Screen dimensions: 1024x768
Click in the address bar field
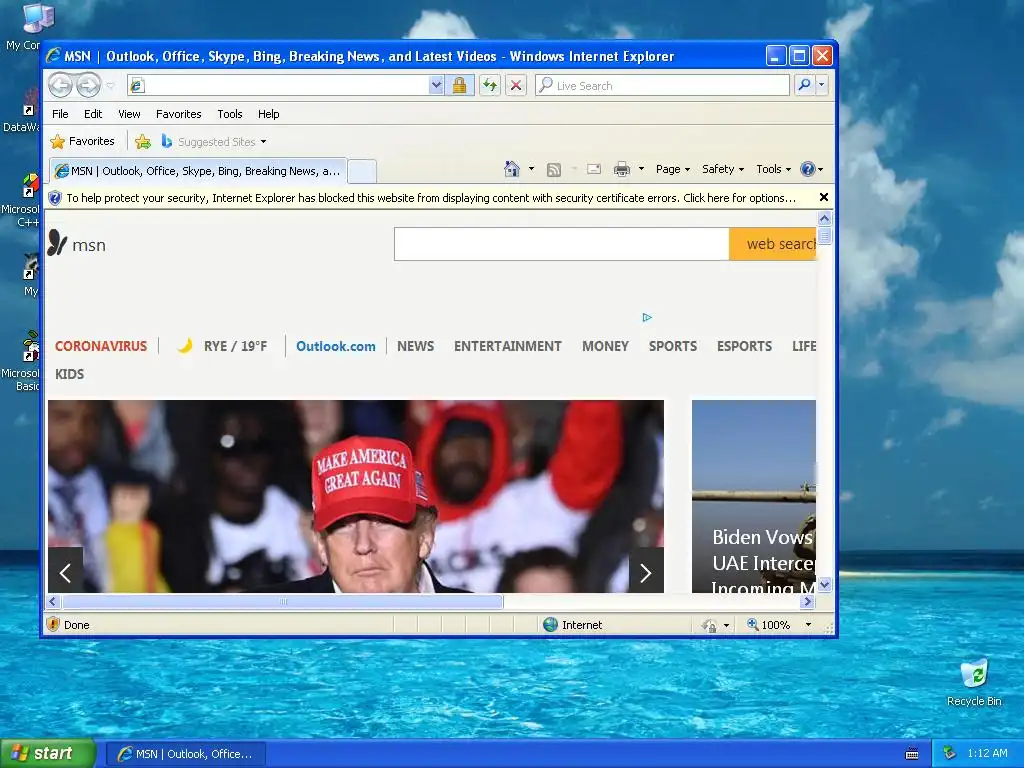pyautogui.click(x=279, y=86)
